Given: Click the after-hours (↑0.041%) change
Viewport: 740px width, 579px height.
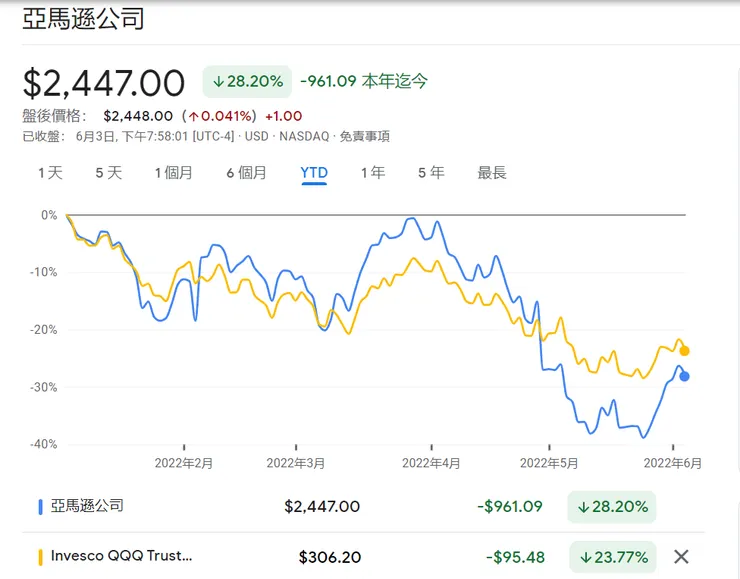Looking at the screenshot, I should 219,116.
